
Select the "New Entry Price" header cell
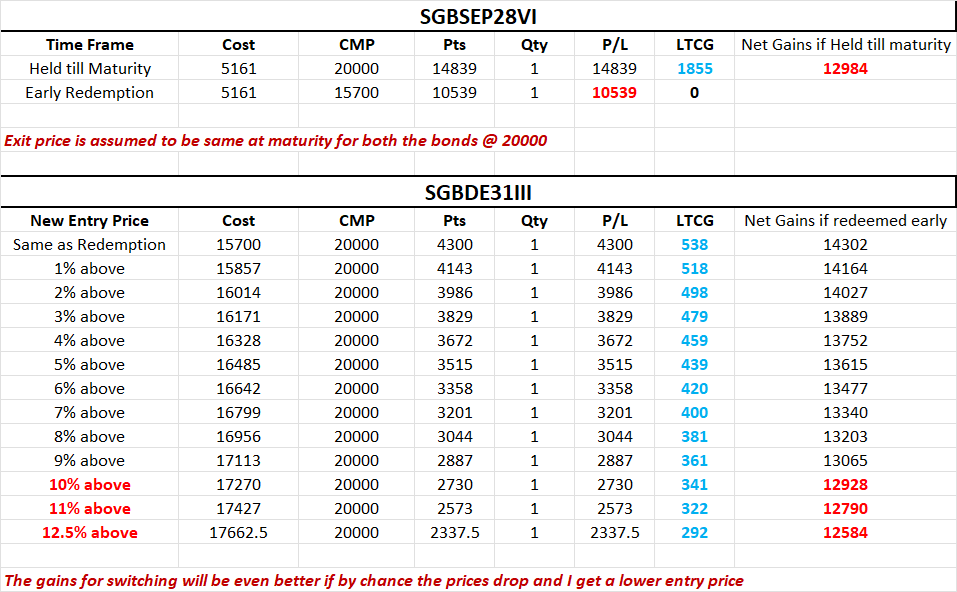coord(90,221)
